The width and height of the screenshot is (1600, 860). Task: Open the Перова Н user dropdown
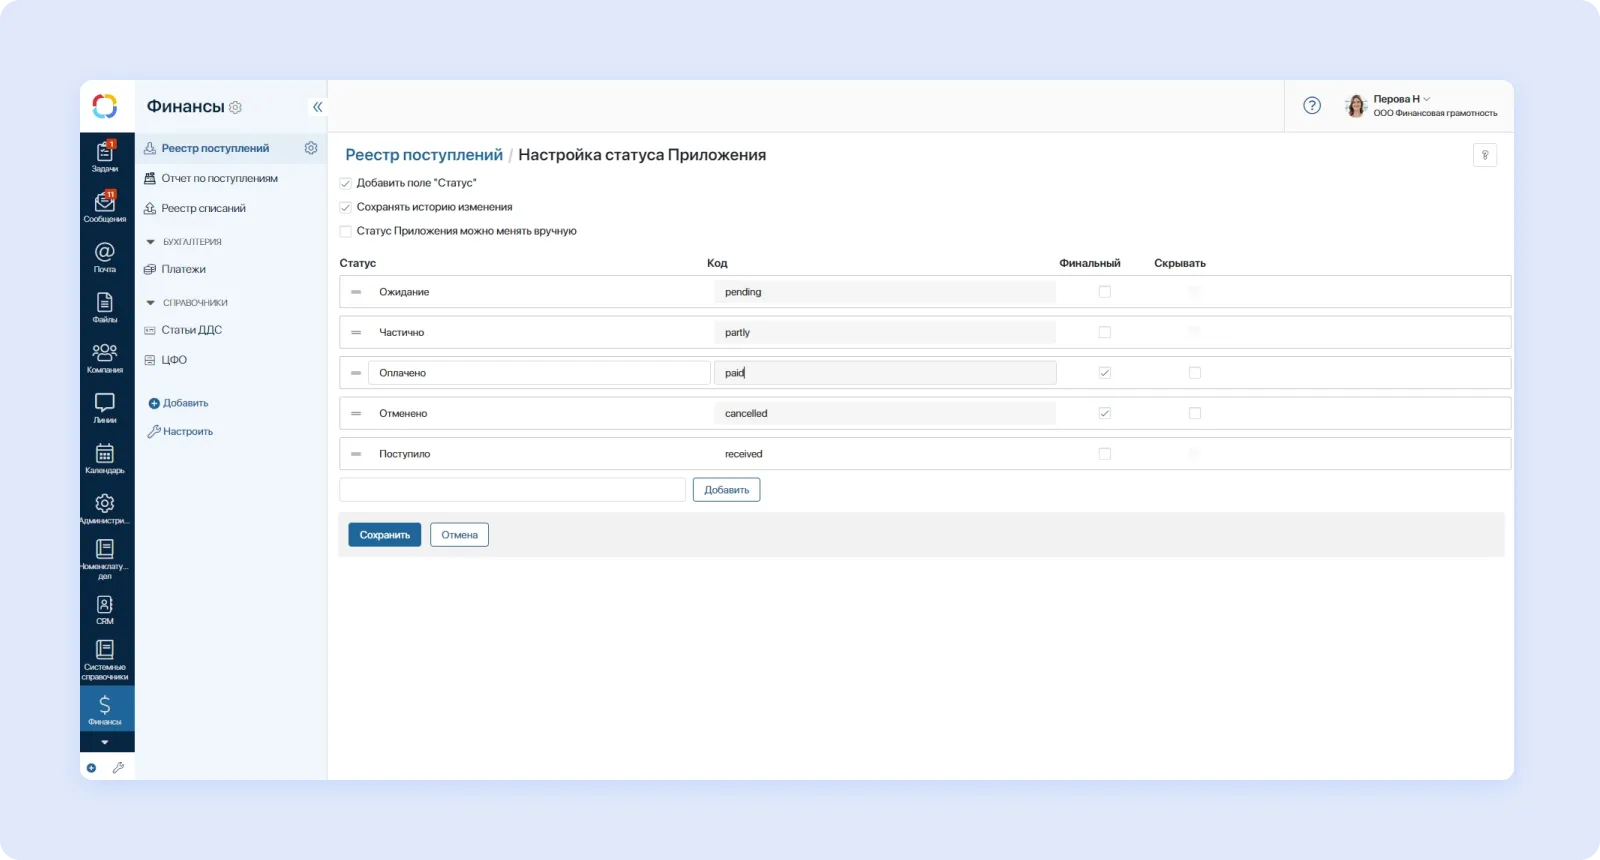coord(1401,99)
